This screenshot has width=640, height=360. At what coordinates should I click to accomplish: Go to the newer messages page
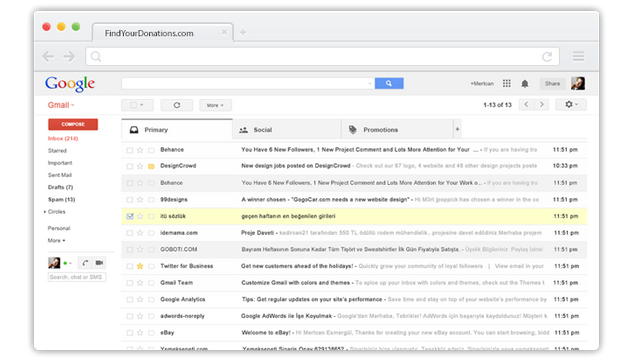[x=526, y=104]
